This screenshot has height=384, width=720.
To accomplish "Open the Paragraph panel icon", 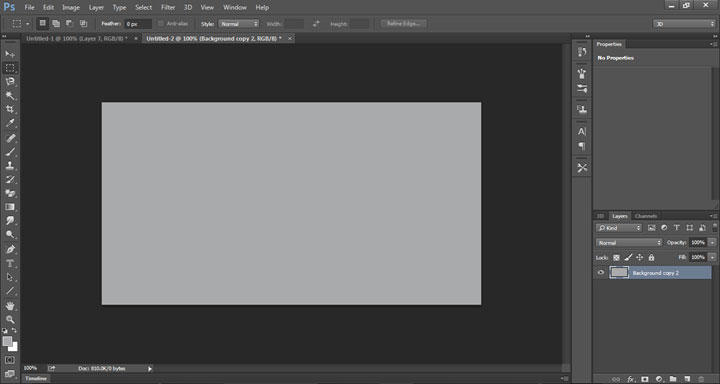I will coord(582,146).
